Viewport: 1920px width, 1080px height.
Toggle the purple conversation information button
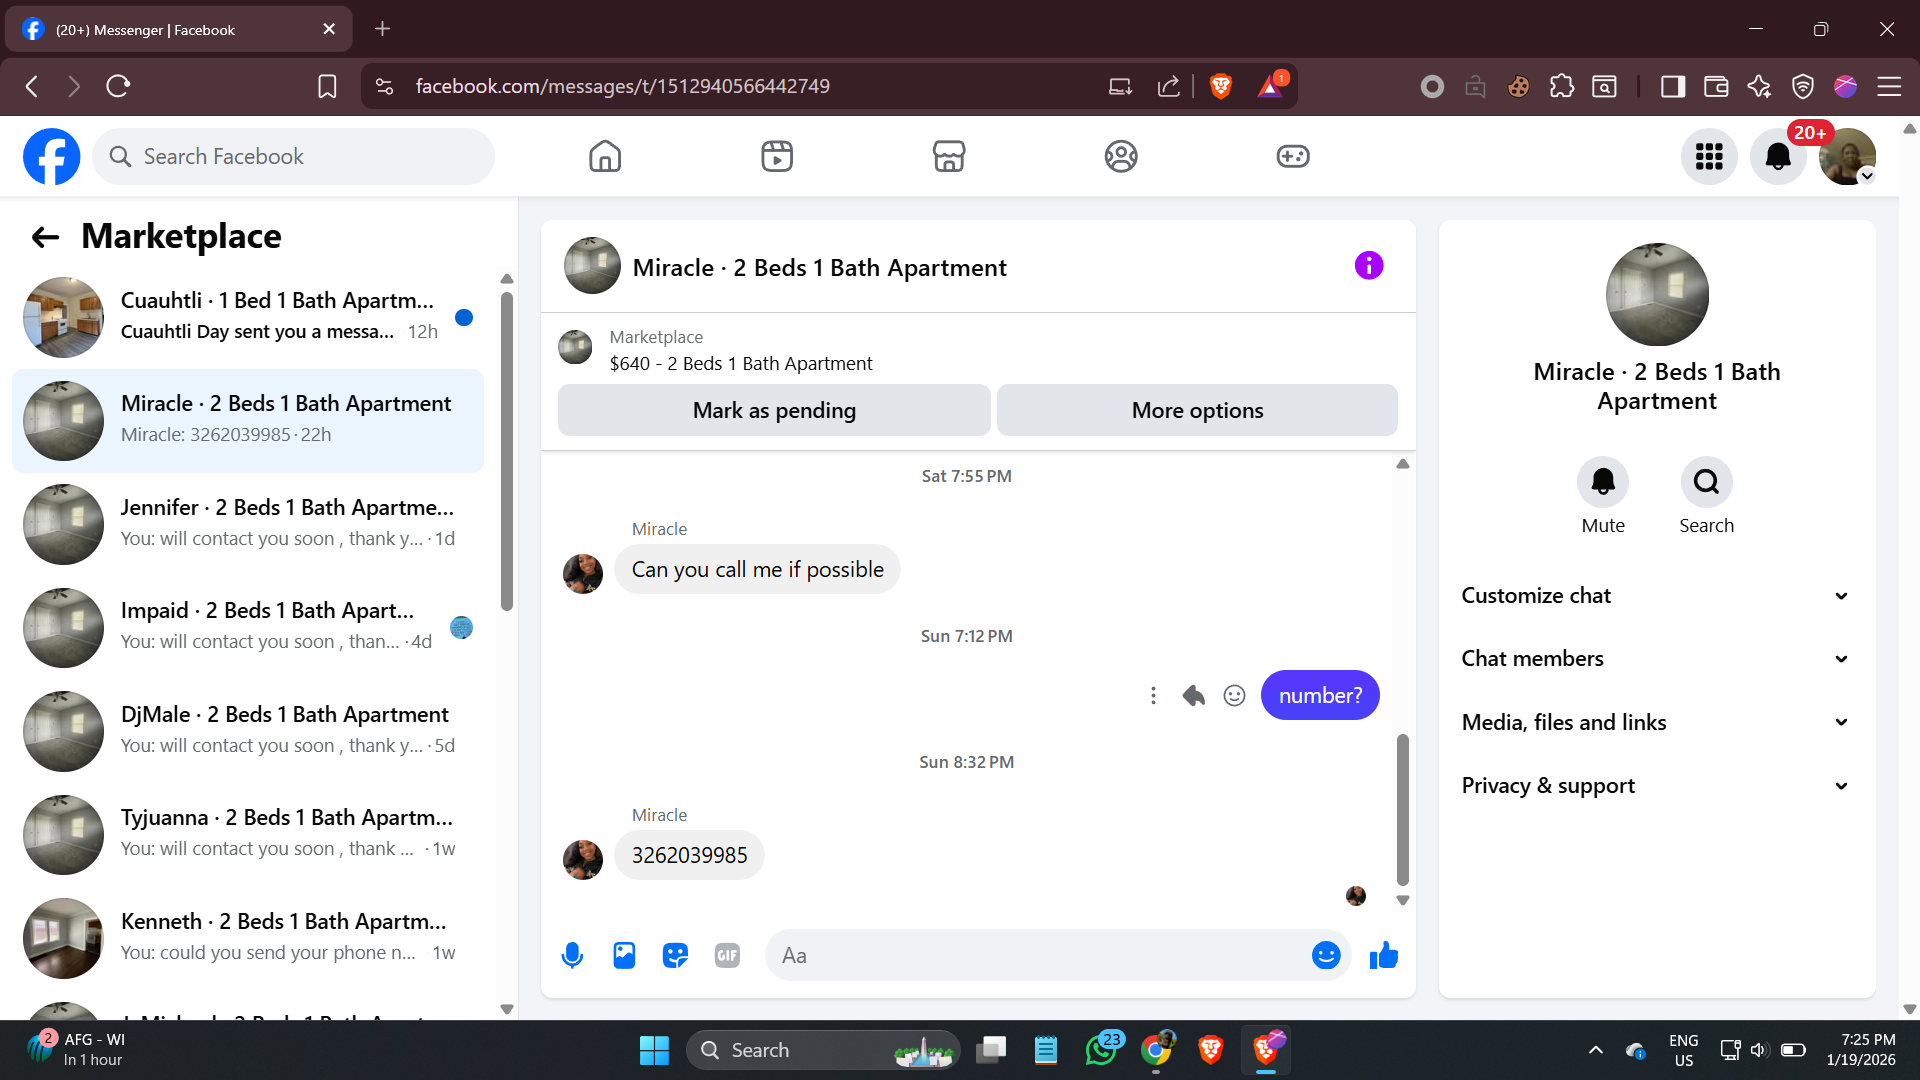(x=1368, y=266)
